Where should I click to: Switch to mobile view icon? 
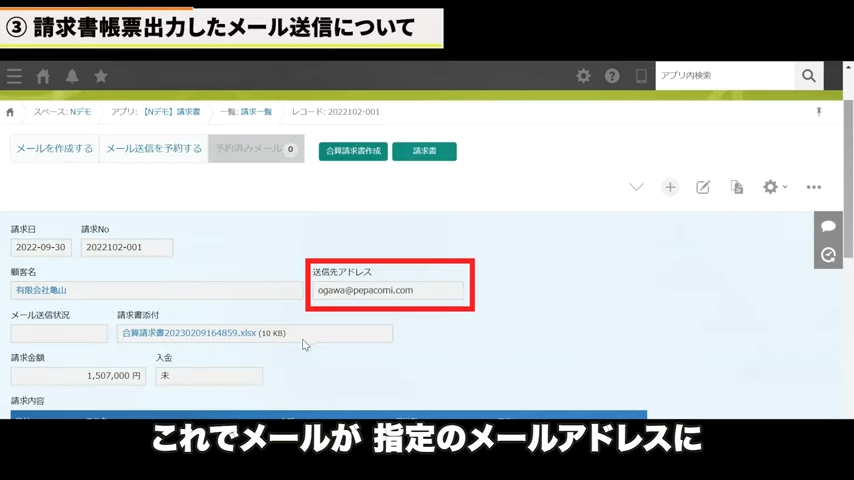click(x=641, y=76)
